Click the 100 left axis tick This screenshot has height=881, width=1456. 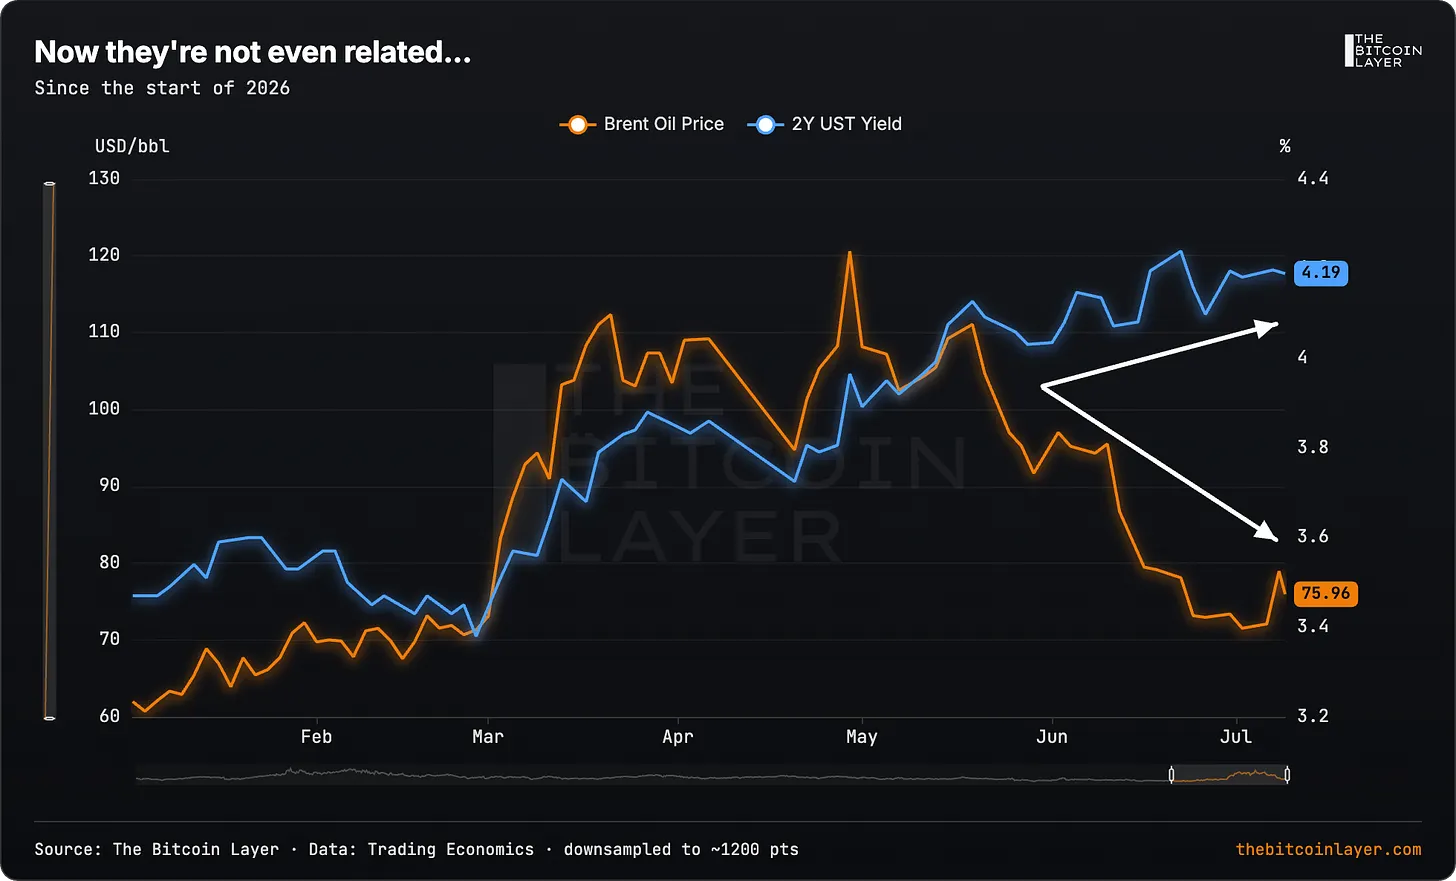[104, 408]
